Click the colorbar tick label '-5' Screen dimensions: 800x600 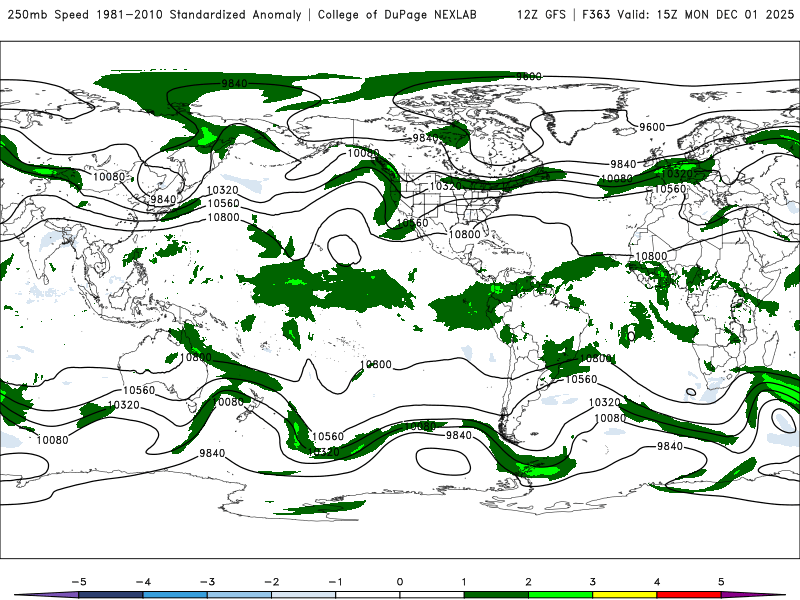78,582
